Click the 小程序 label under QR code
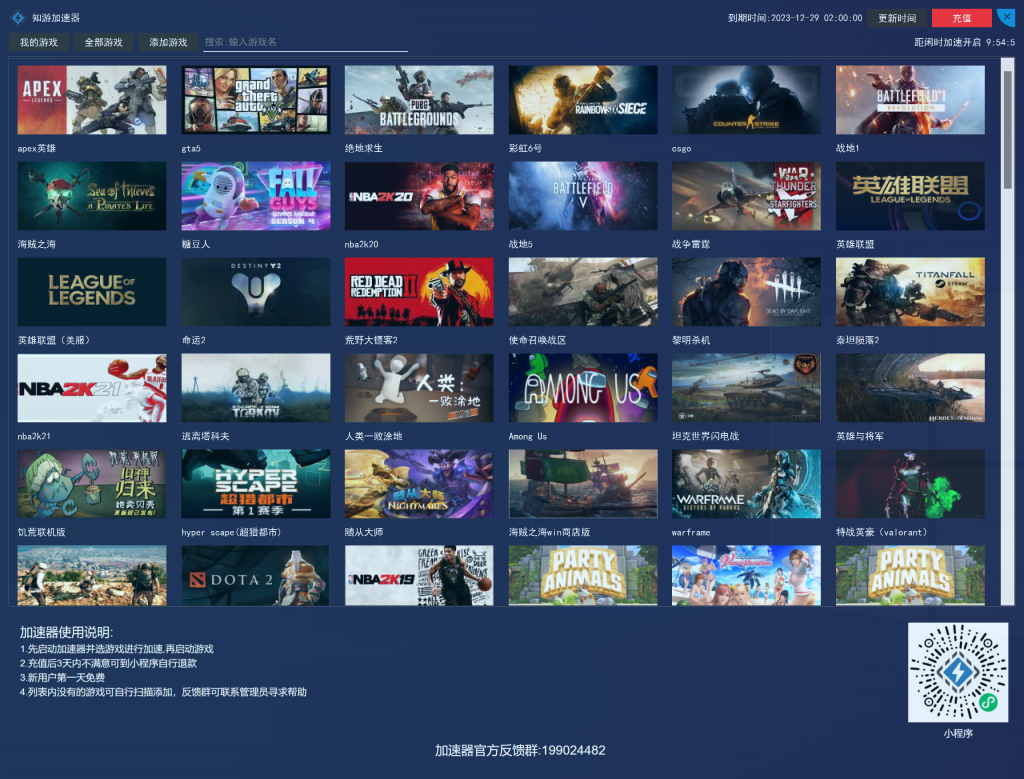Viewport: 1024px width, 779px height. 958,733
